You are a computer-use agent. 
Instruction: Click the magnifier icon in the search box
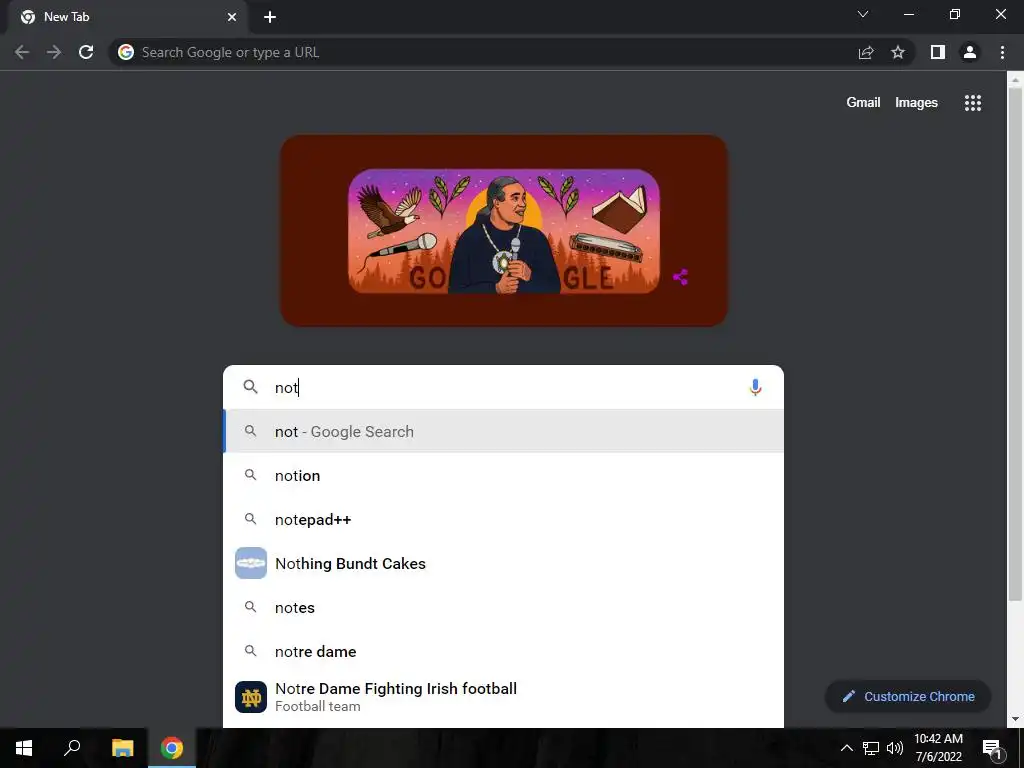250,387
